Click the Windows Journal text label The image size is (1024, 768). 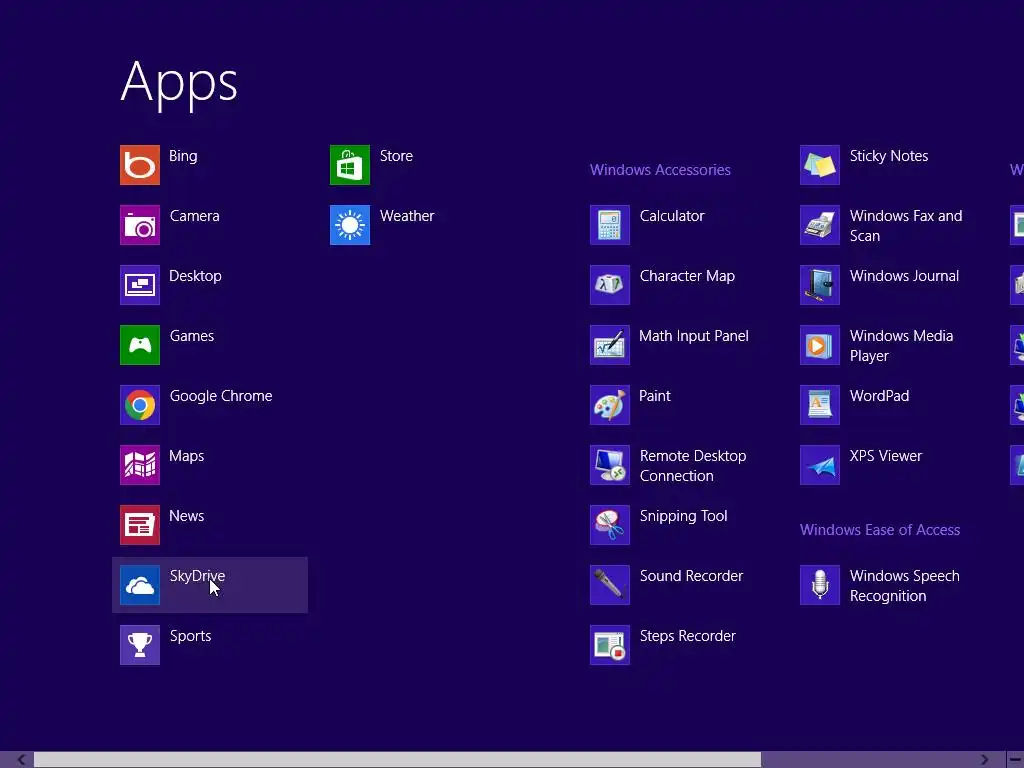(x=904, y=276)
